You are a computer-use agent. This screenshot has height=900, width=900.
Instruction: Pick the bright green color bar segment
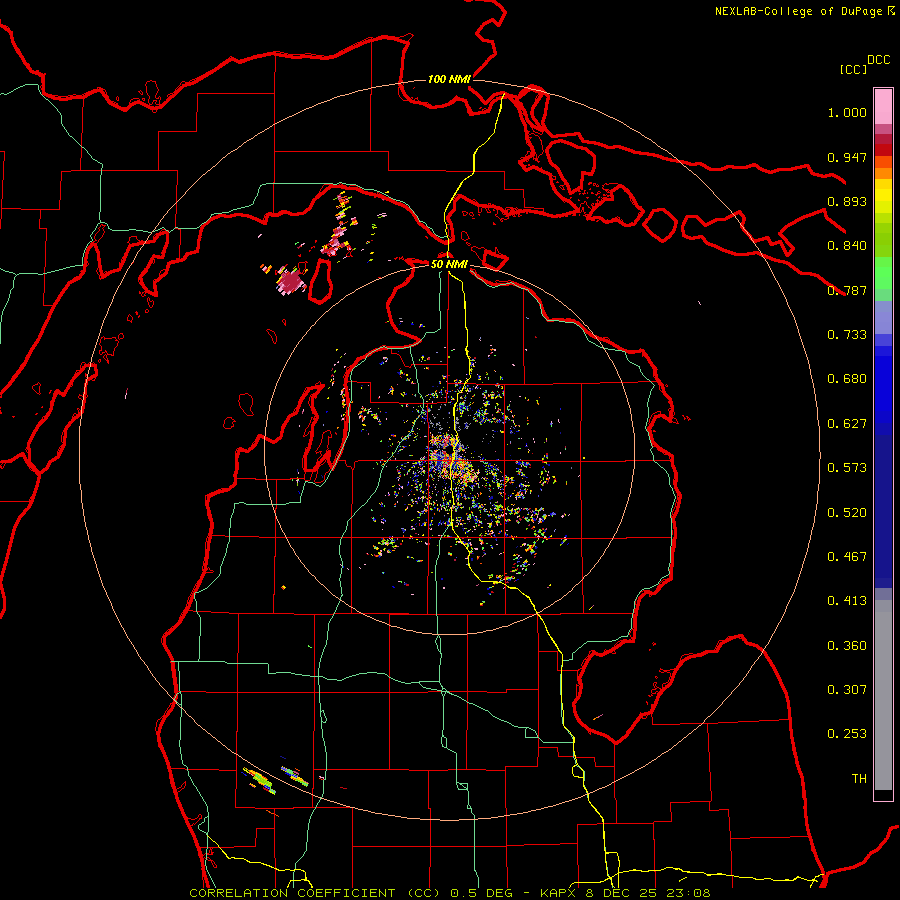pyautogui.click(x=883, y=273)
